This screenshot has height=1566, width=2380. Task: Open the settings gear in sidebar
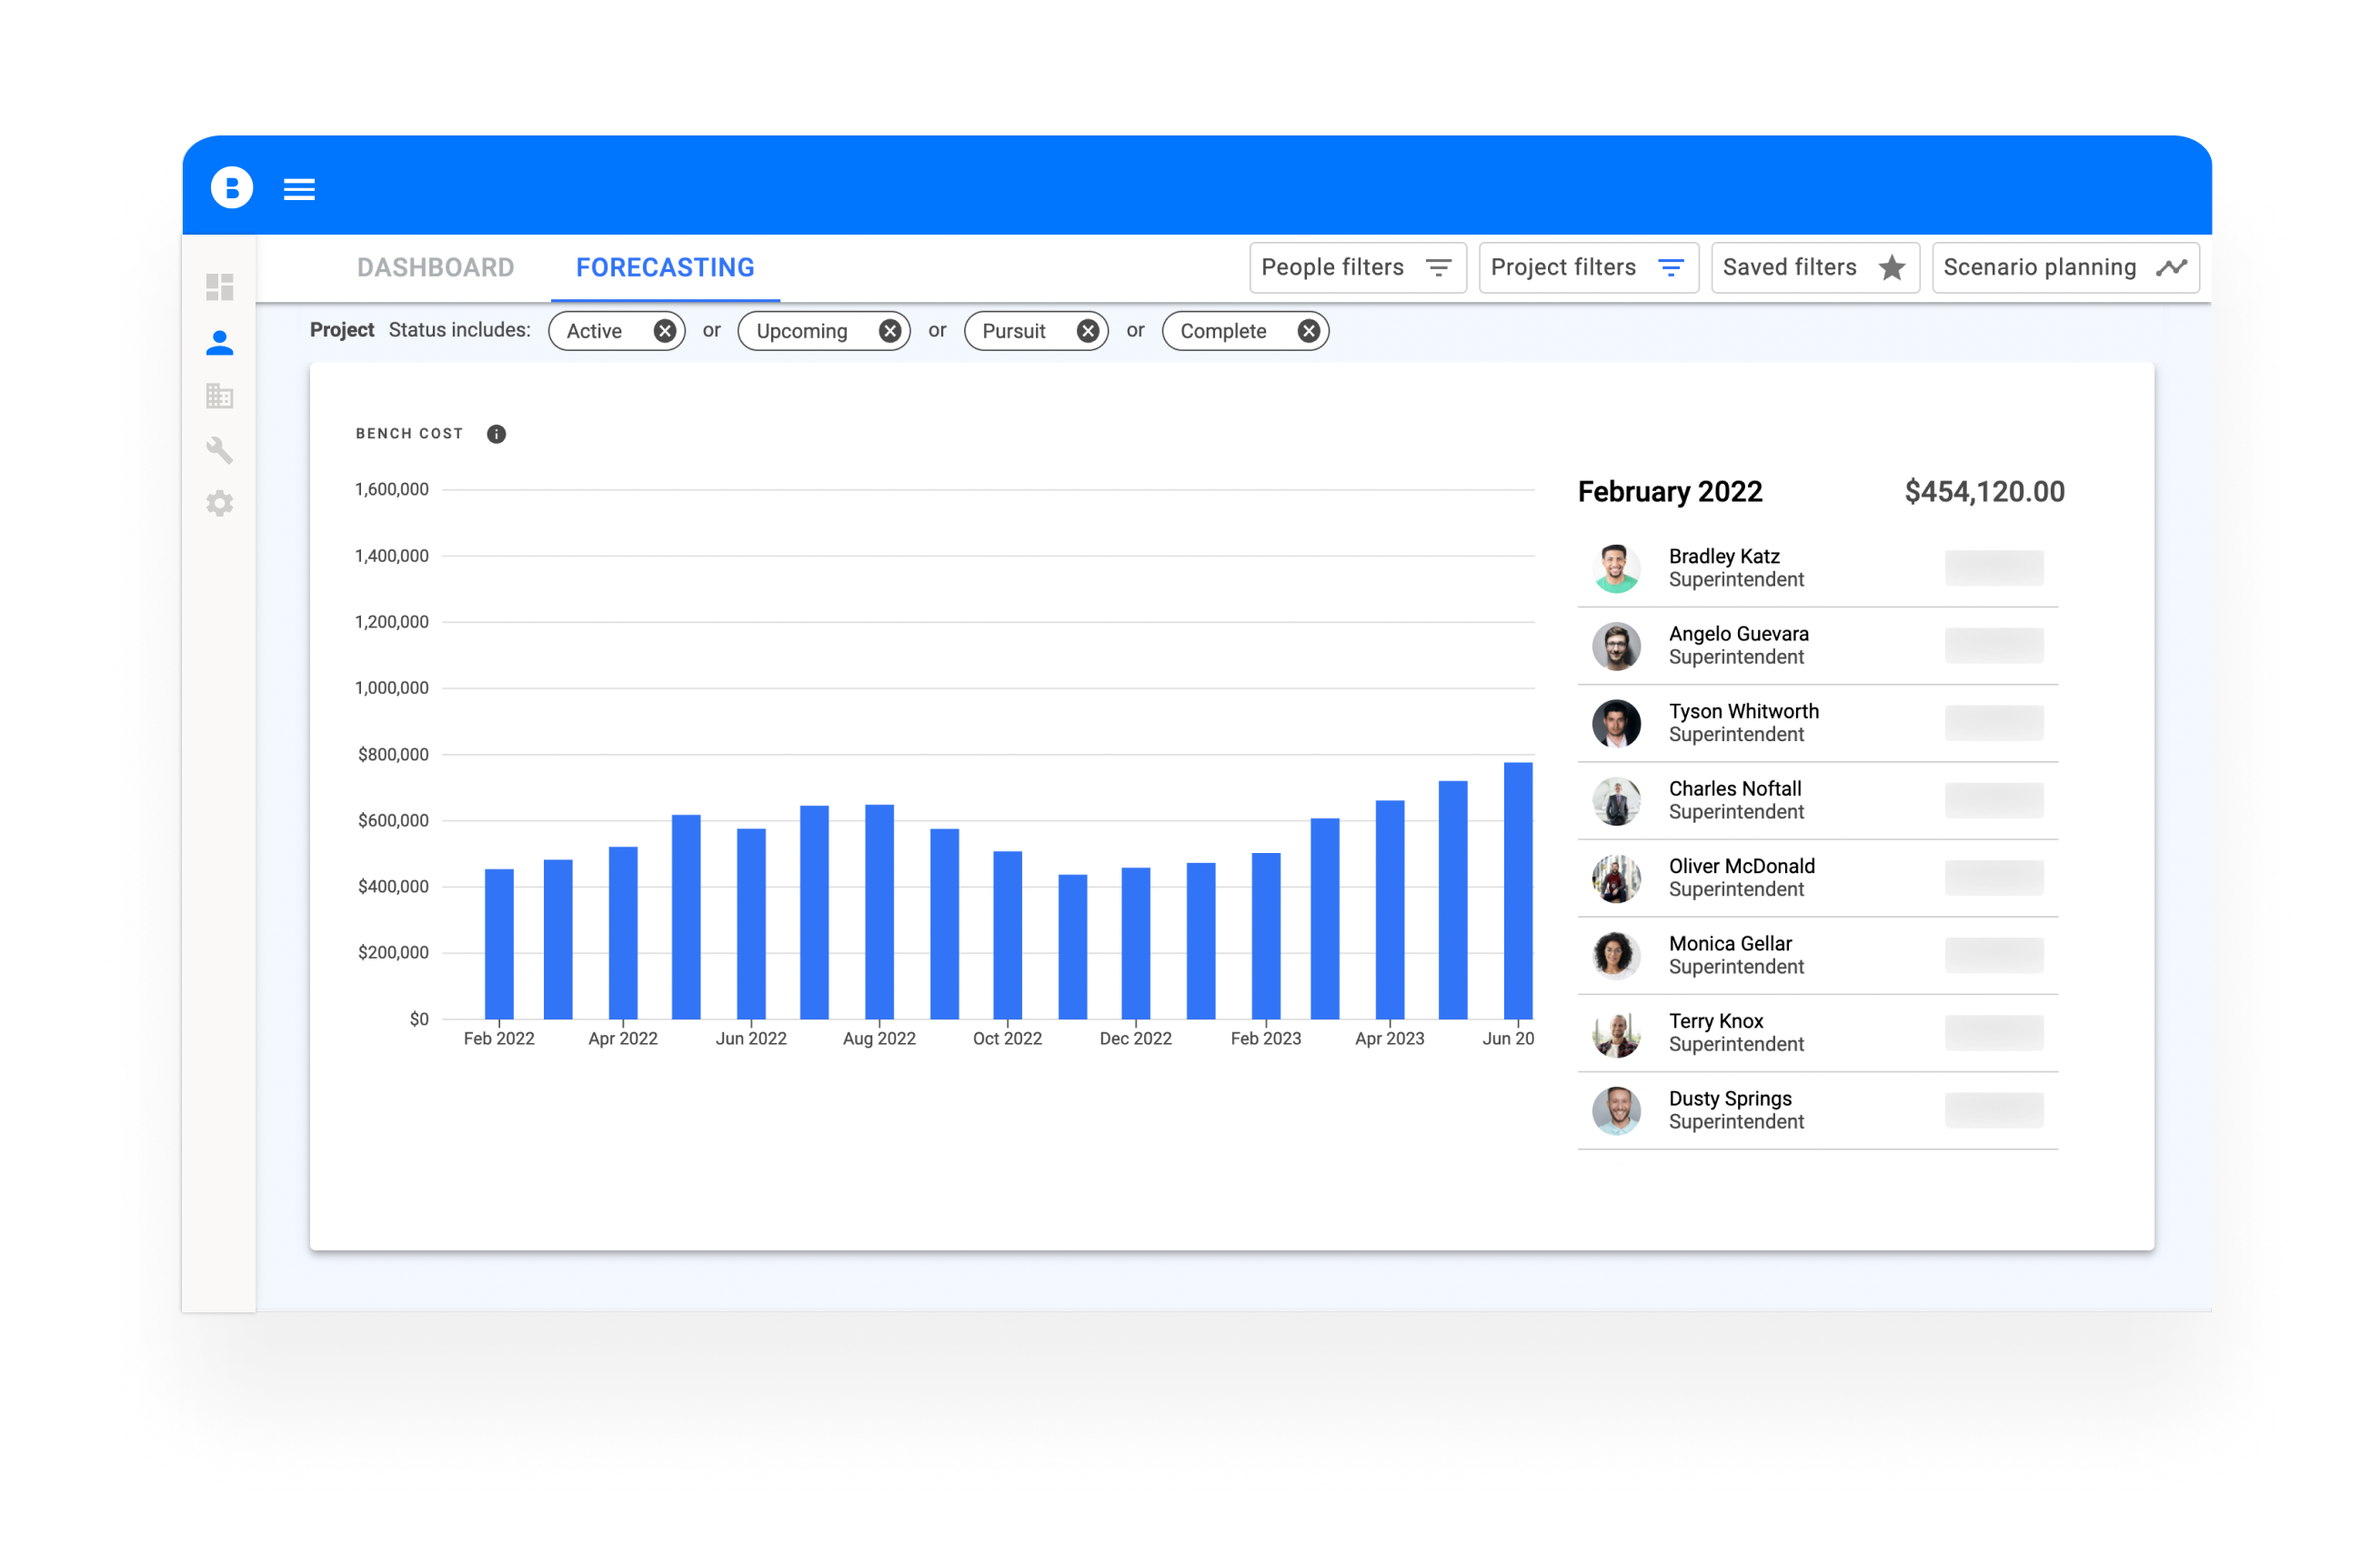[x=220, y=503]
